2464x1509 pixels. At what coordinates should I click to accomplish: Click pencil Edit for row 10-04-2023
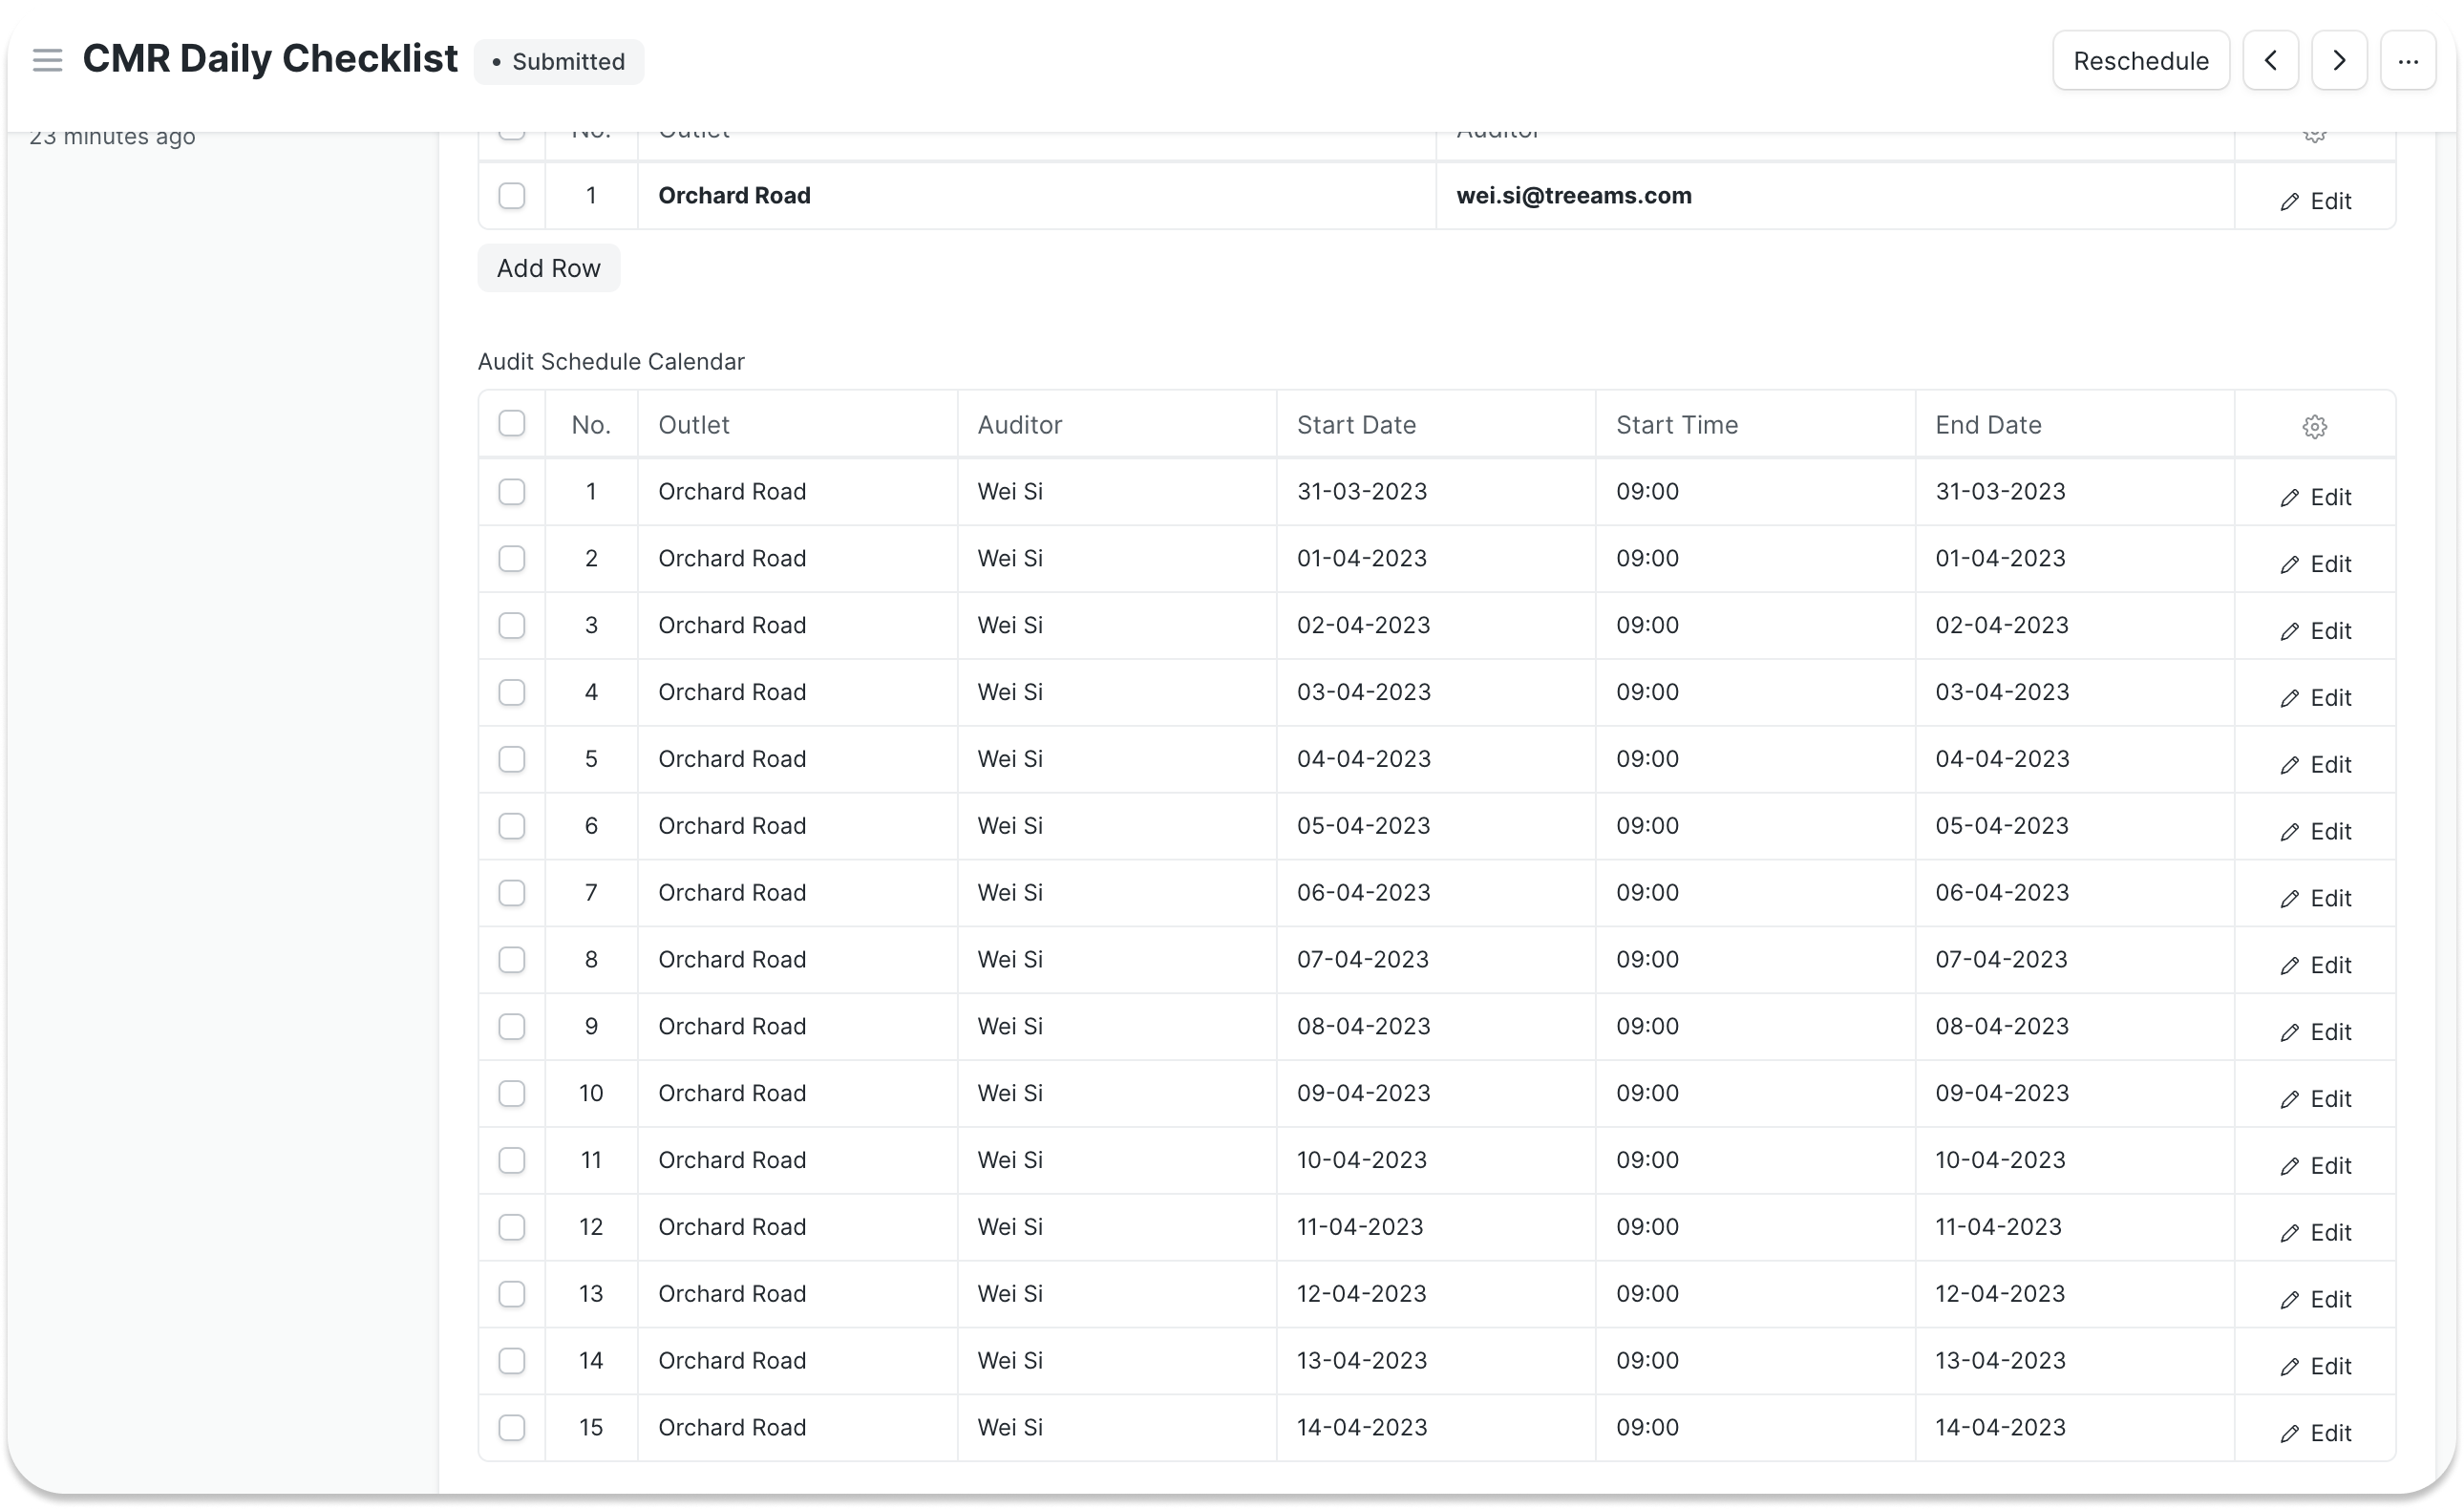click(2315, 1166)
